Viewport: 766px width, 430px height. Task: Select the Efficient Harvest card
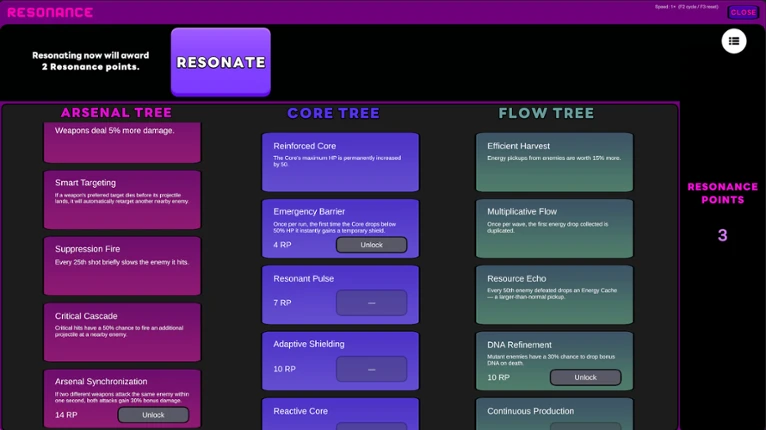tap(554, 162)
